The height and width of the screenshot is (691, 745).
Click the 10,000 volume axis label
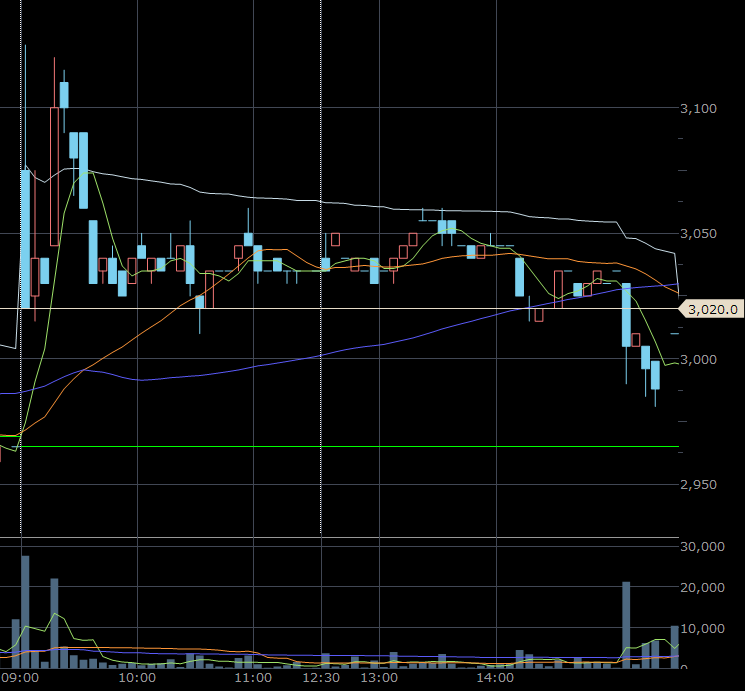pyautogui.click(x=702, y=629)
